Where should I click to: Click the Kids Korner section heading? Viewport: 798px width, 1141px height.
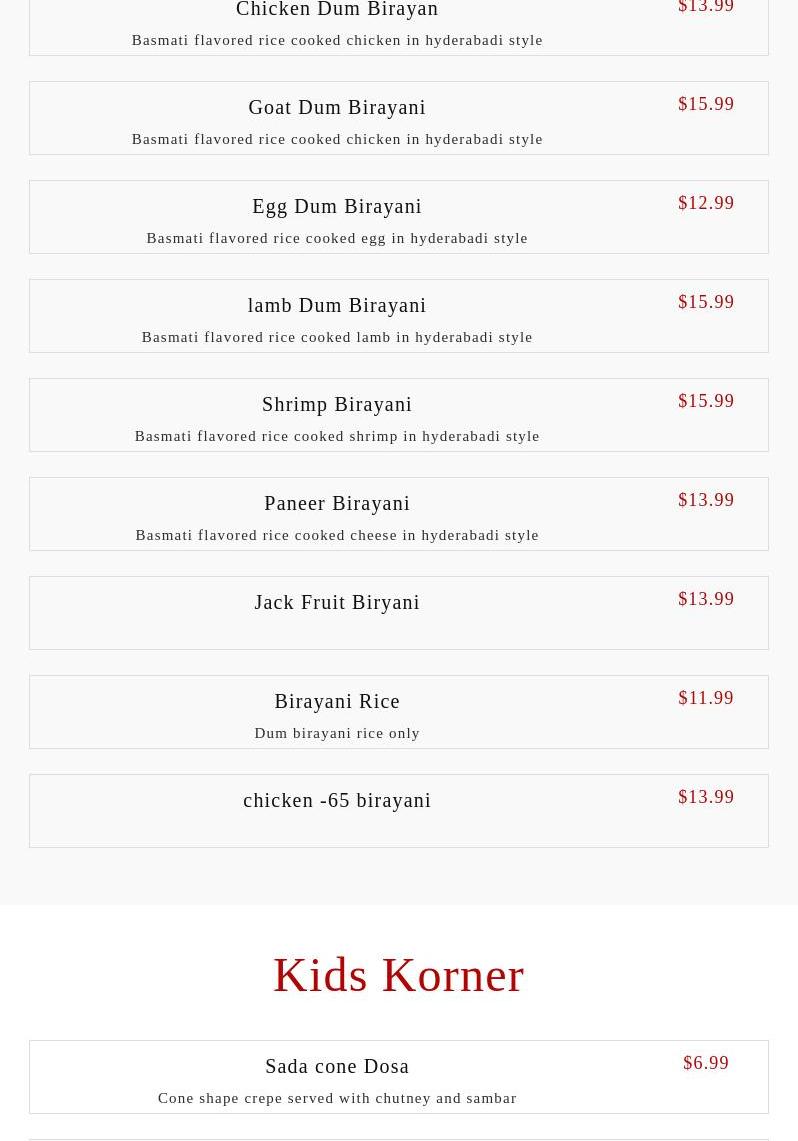[x=398, y=975]
